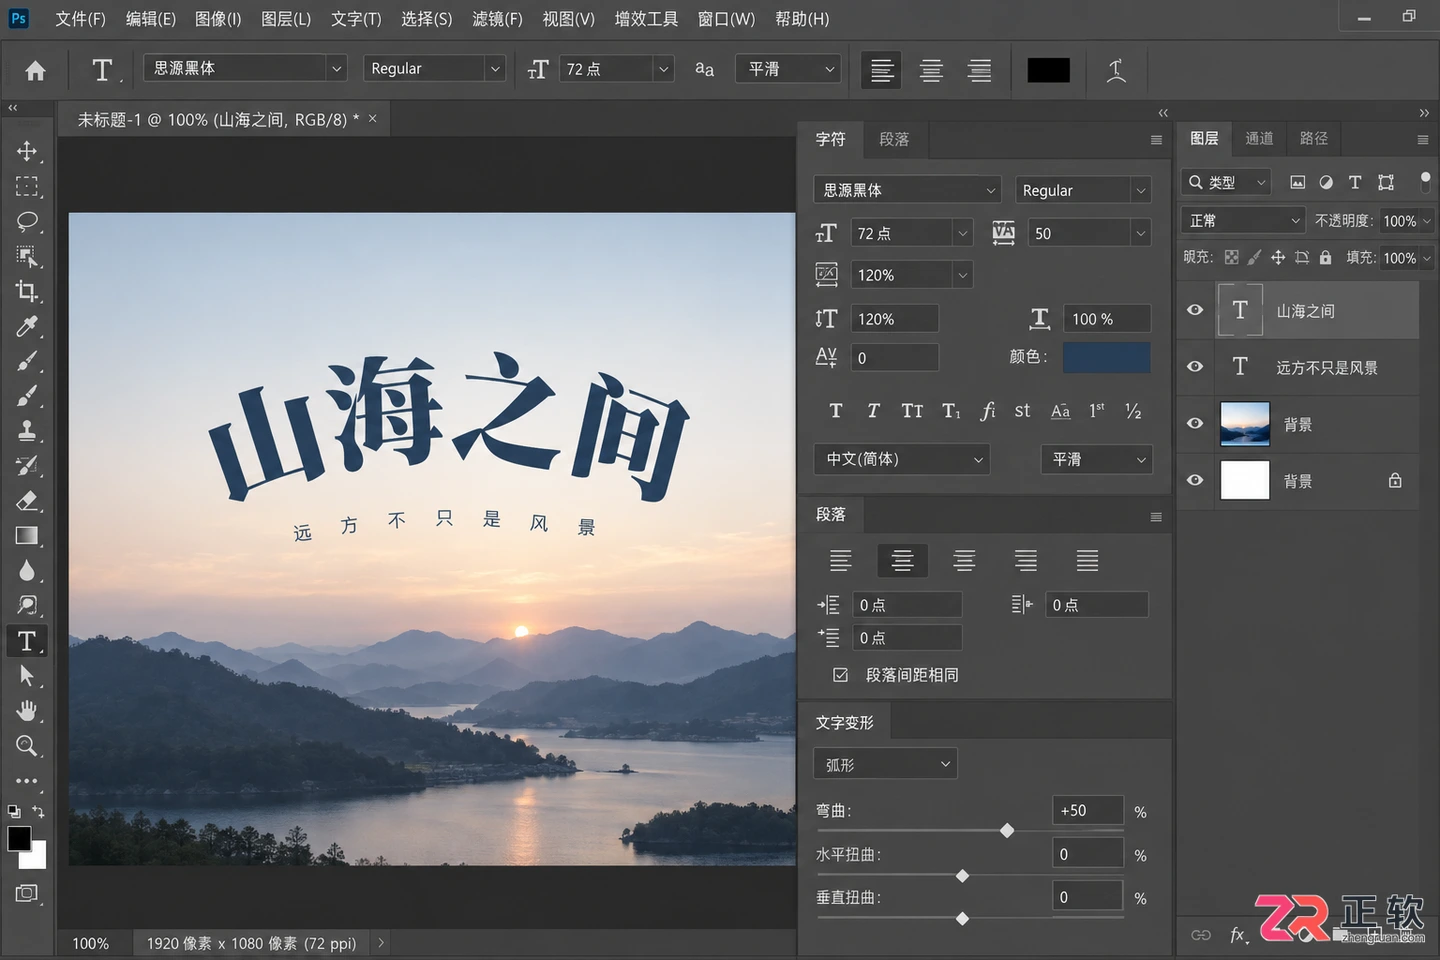Select the Dodge tool

click(27, 605)
